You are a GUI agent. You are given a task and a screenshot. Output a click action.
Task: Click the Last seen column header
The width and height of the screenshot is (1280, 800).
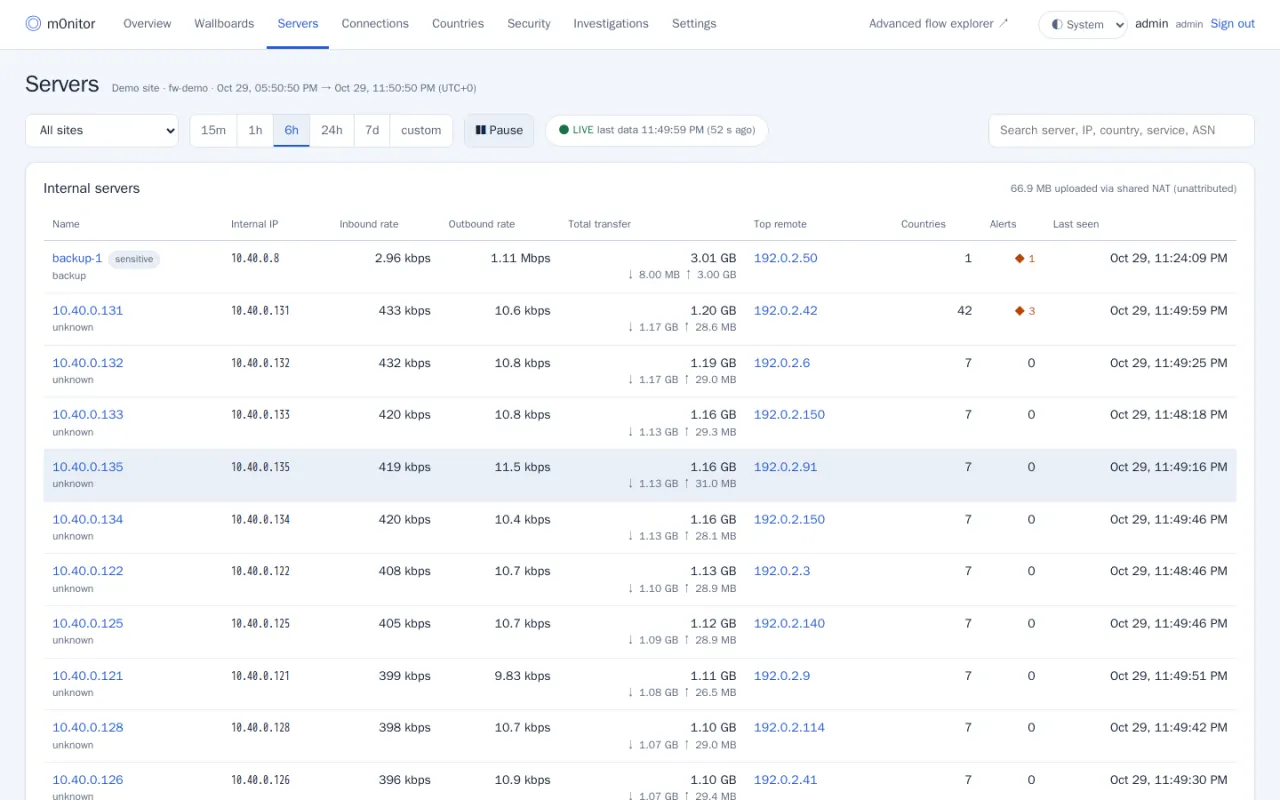[x=1076, y=224]
